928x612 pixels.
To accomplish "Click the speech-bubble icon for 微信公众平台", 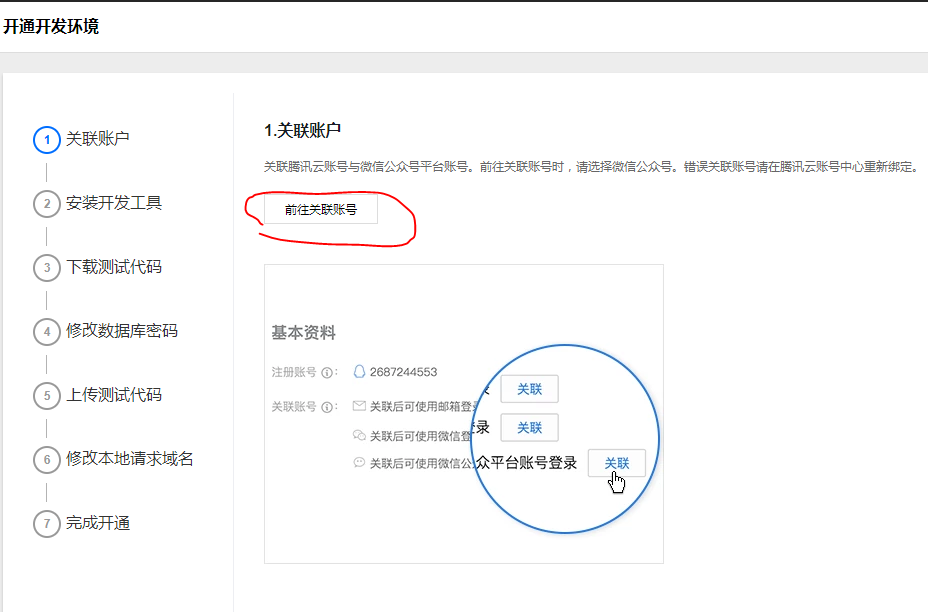I will (x=358, y=459).
